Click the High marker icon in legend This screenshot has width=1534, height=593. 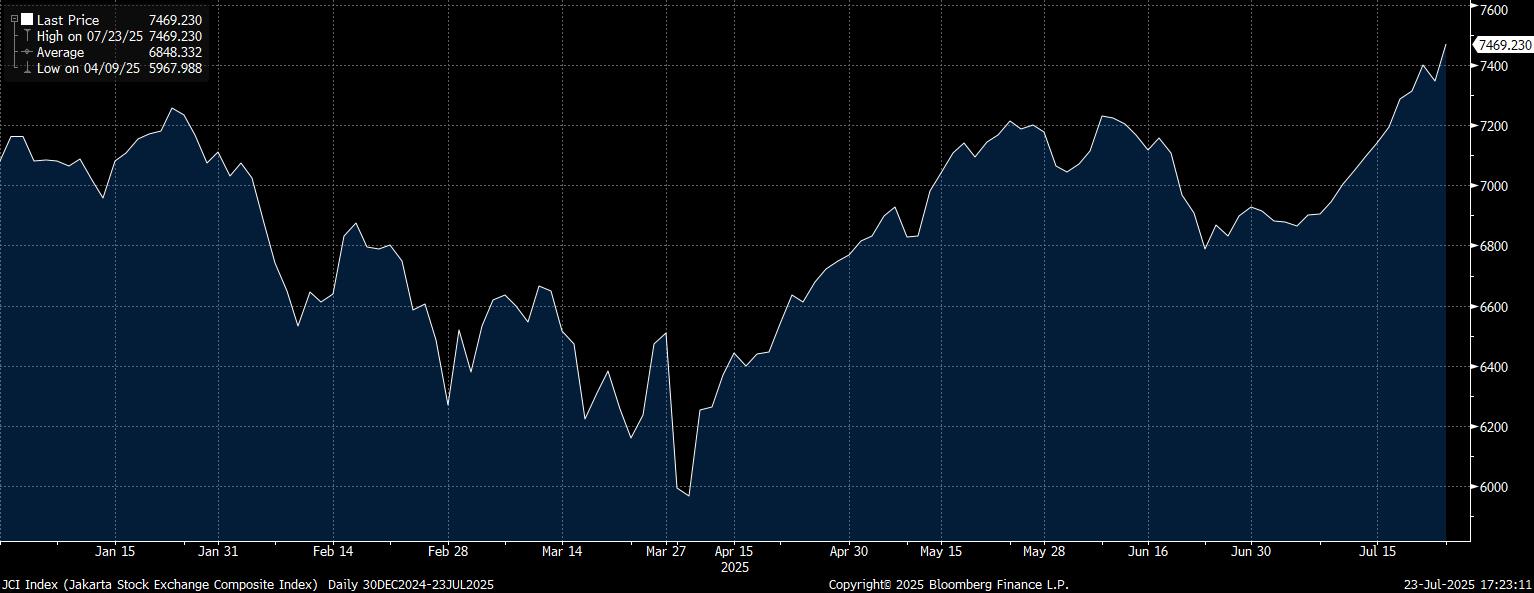click(x=27, y=36)
